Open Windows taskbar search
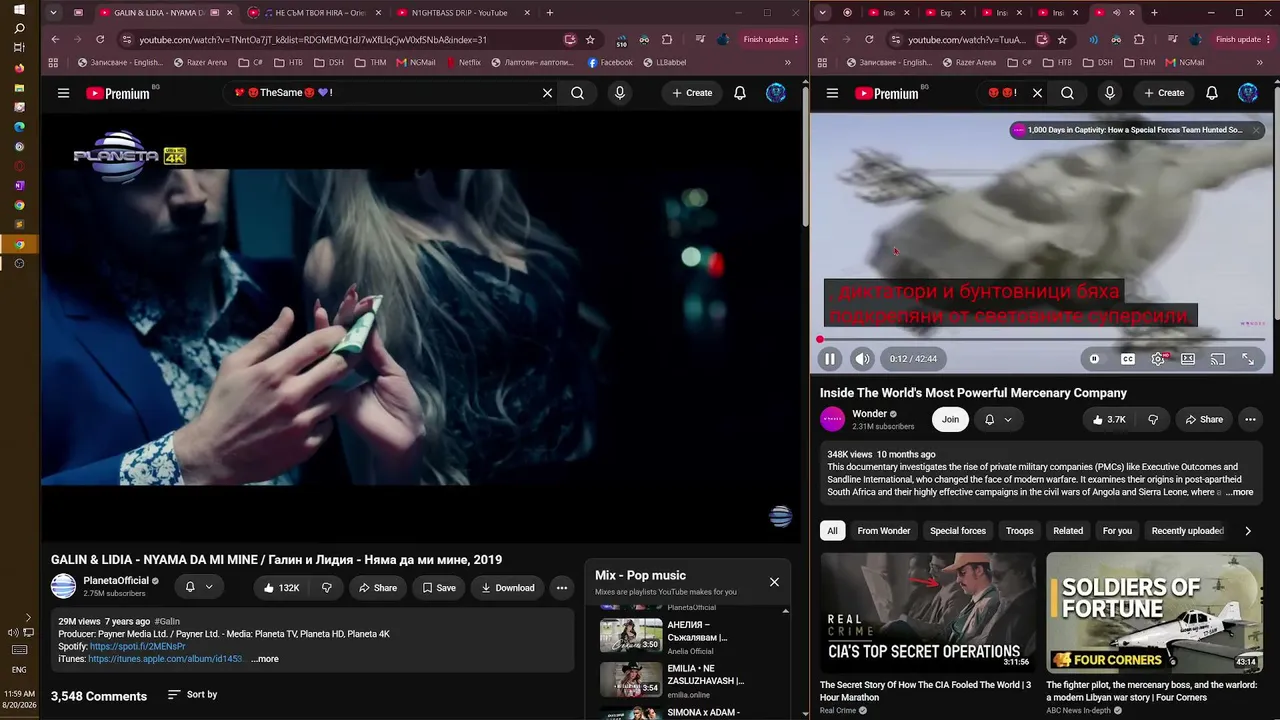 19,29
